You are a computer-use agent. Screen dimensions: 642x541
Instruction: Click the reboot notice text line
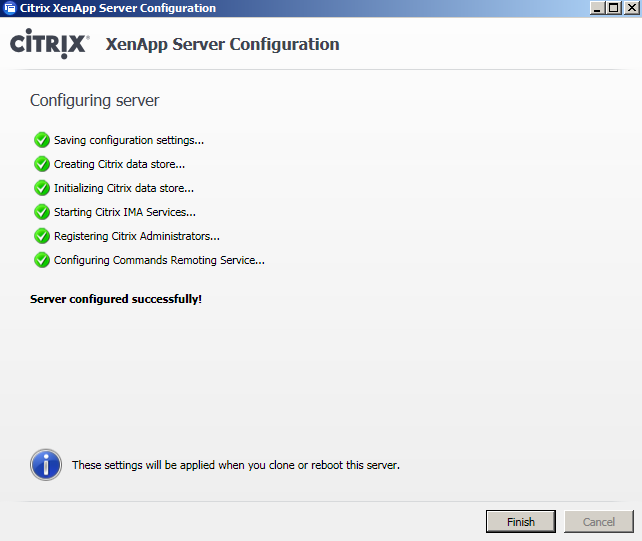(x=236, y=465)
